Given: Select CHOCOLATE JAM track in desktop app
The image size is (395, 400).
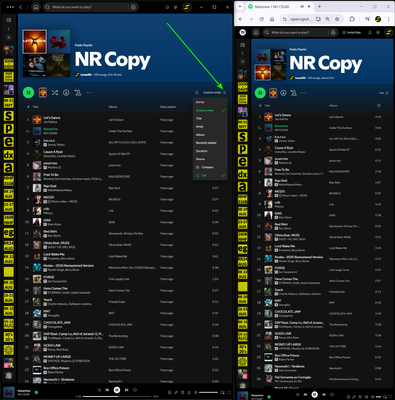Looking at the screenshot, I should 125,324.
